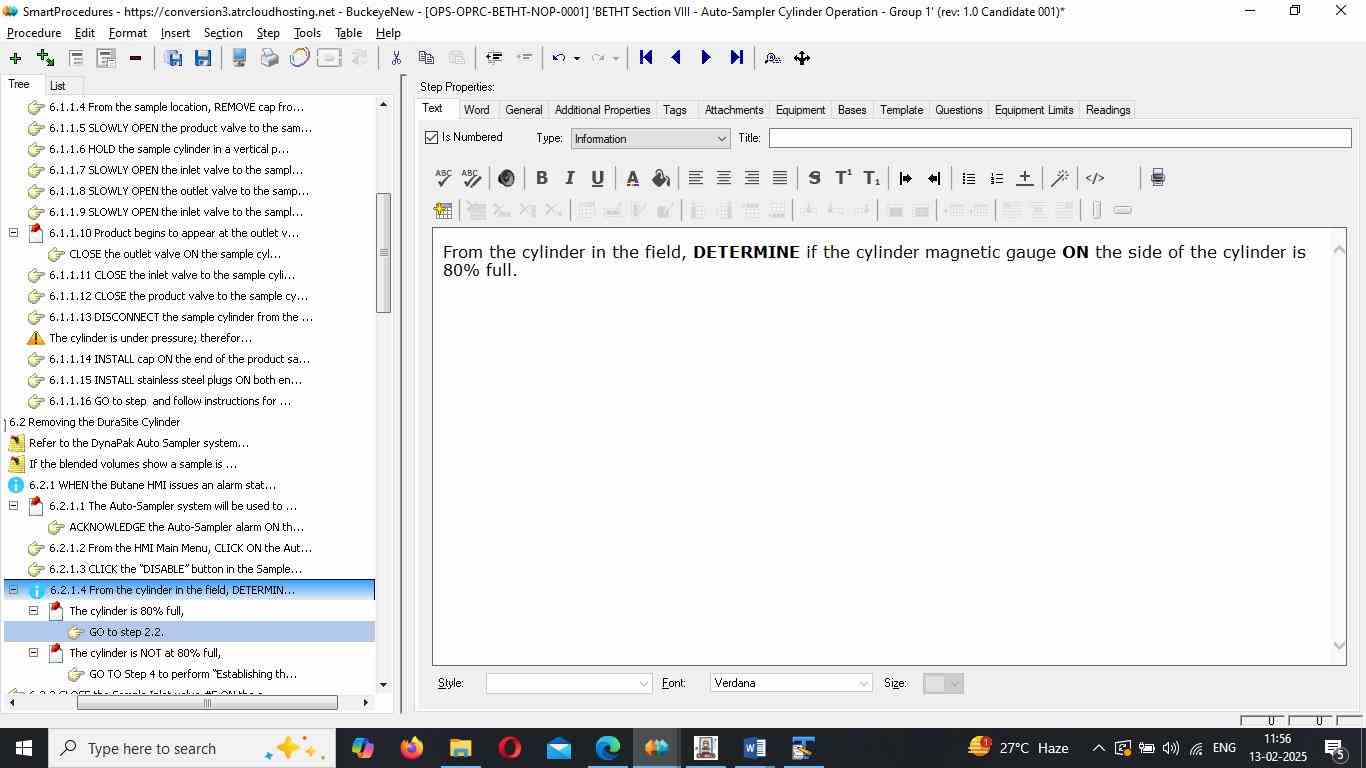Open Microsoft Word from the taskbar

tap(754, 748)
